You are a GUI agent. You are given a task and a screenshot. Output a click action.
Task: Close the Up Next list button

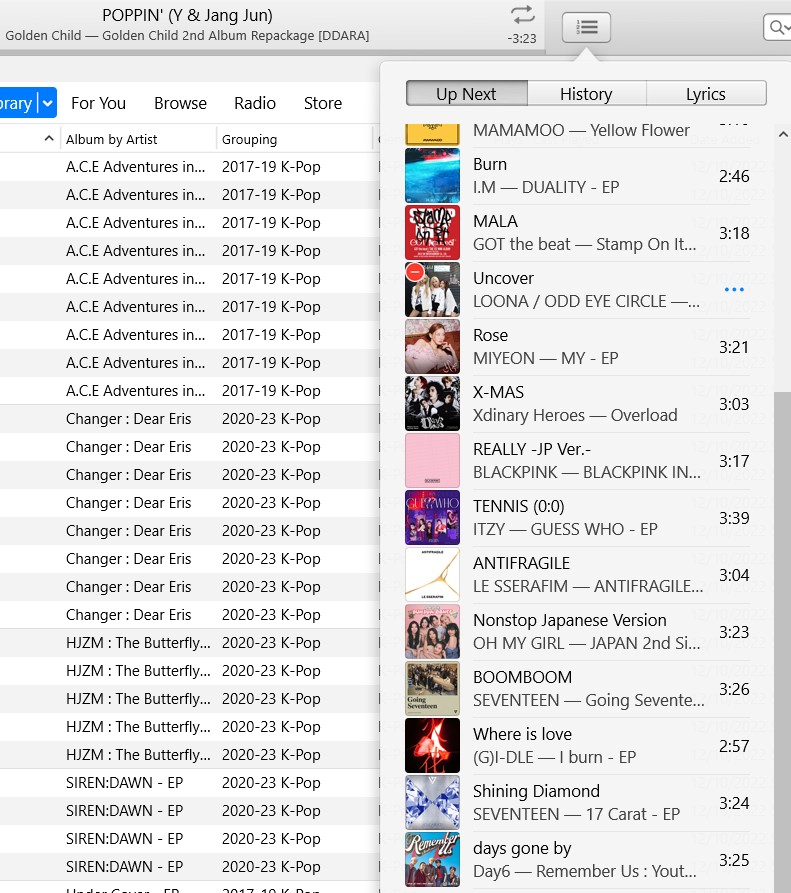(x=586, y=27)
